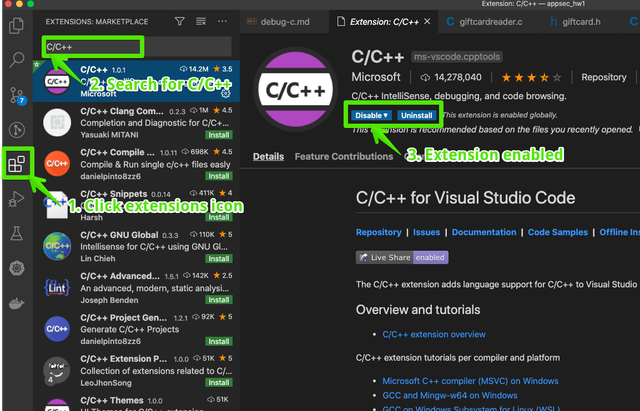The image size is (640, 411).
Task: Open the Search view in activity bar
Action: (16, 60)
